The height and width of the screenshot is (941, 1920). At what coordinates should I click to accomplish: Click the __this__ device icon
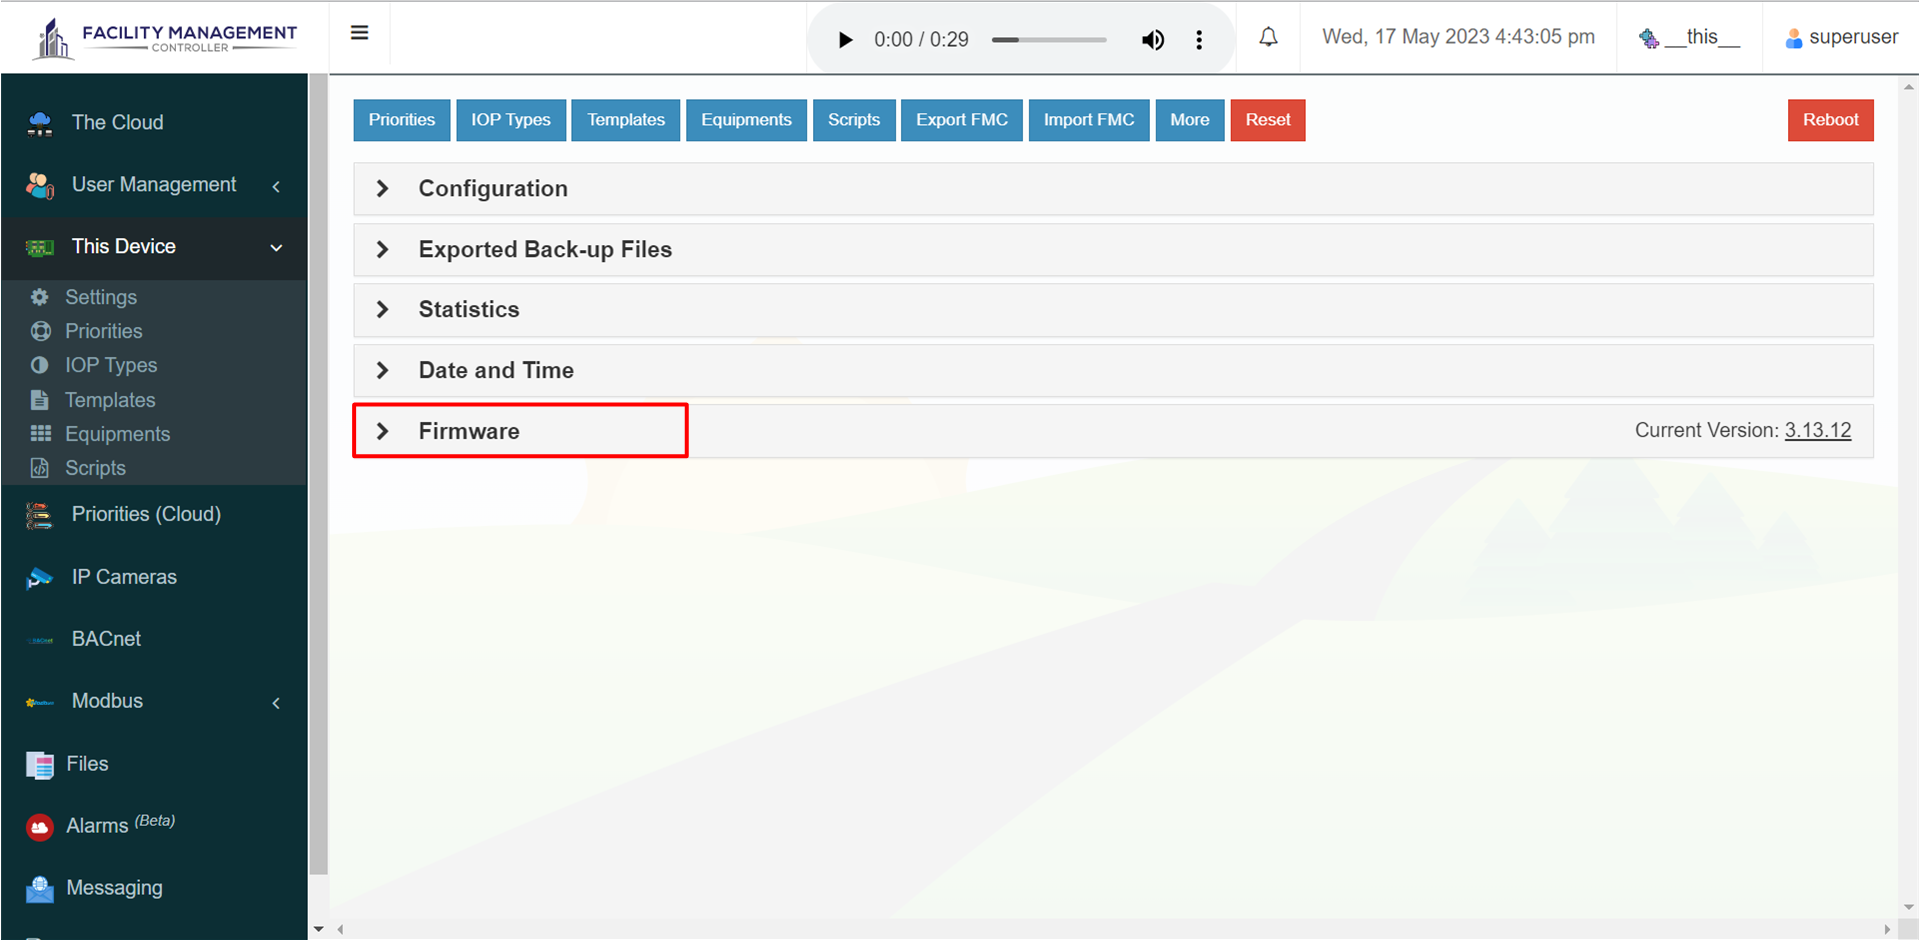(1649, 38)
